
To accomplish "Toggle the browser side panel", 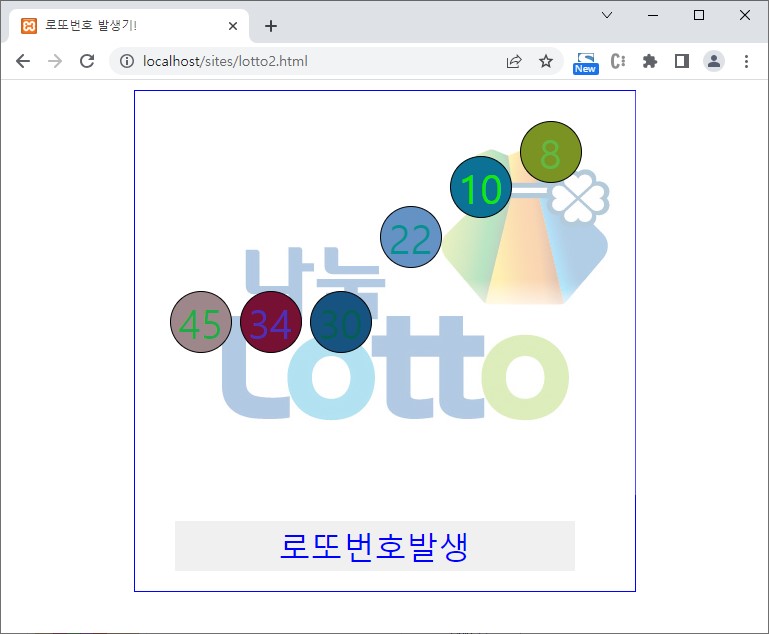I will pos(682,61).
